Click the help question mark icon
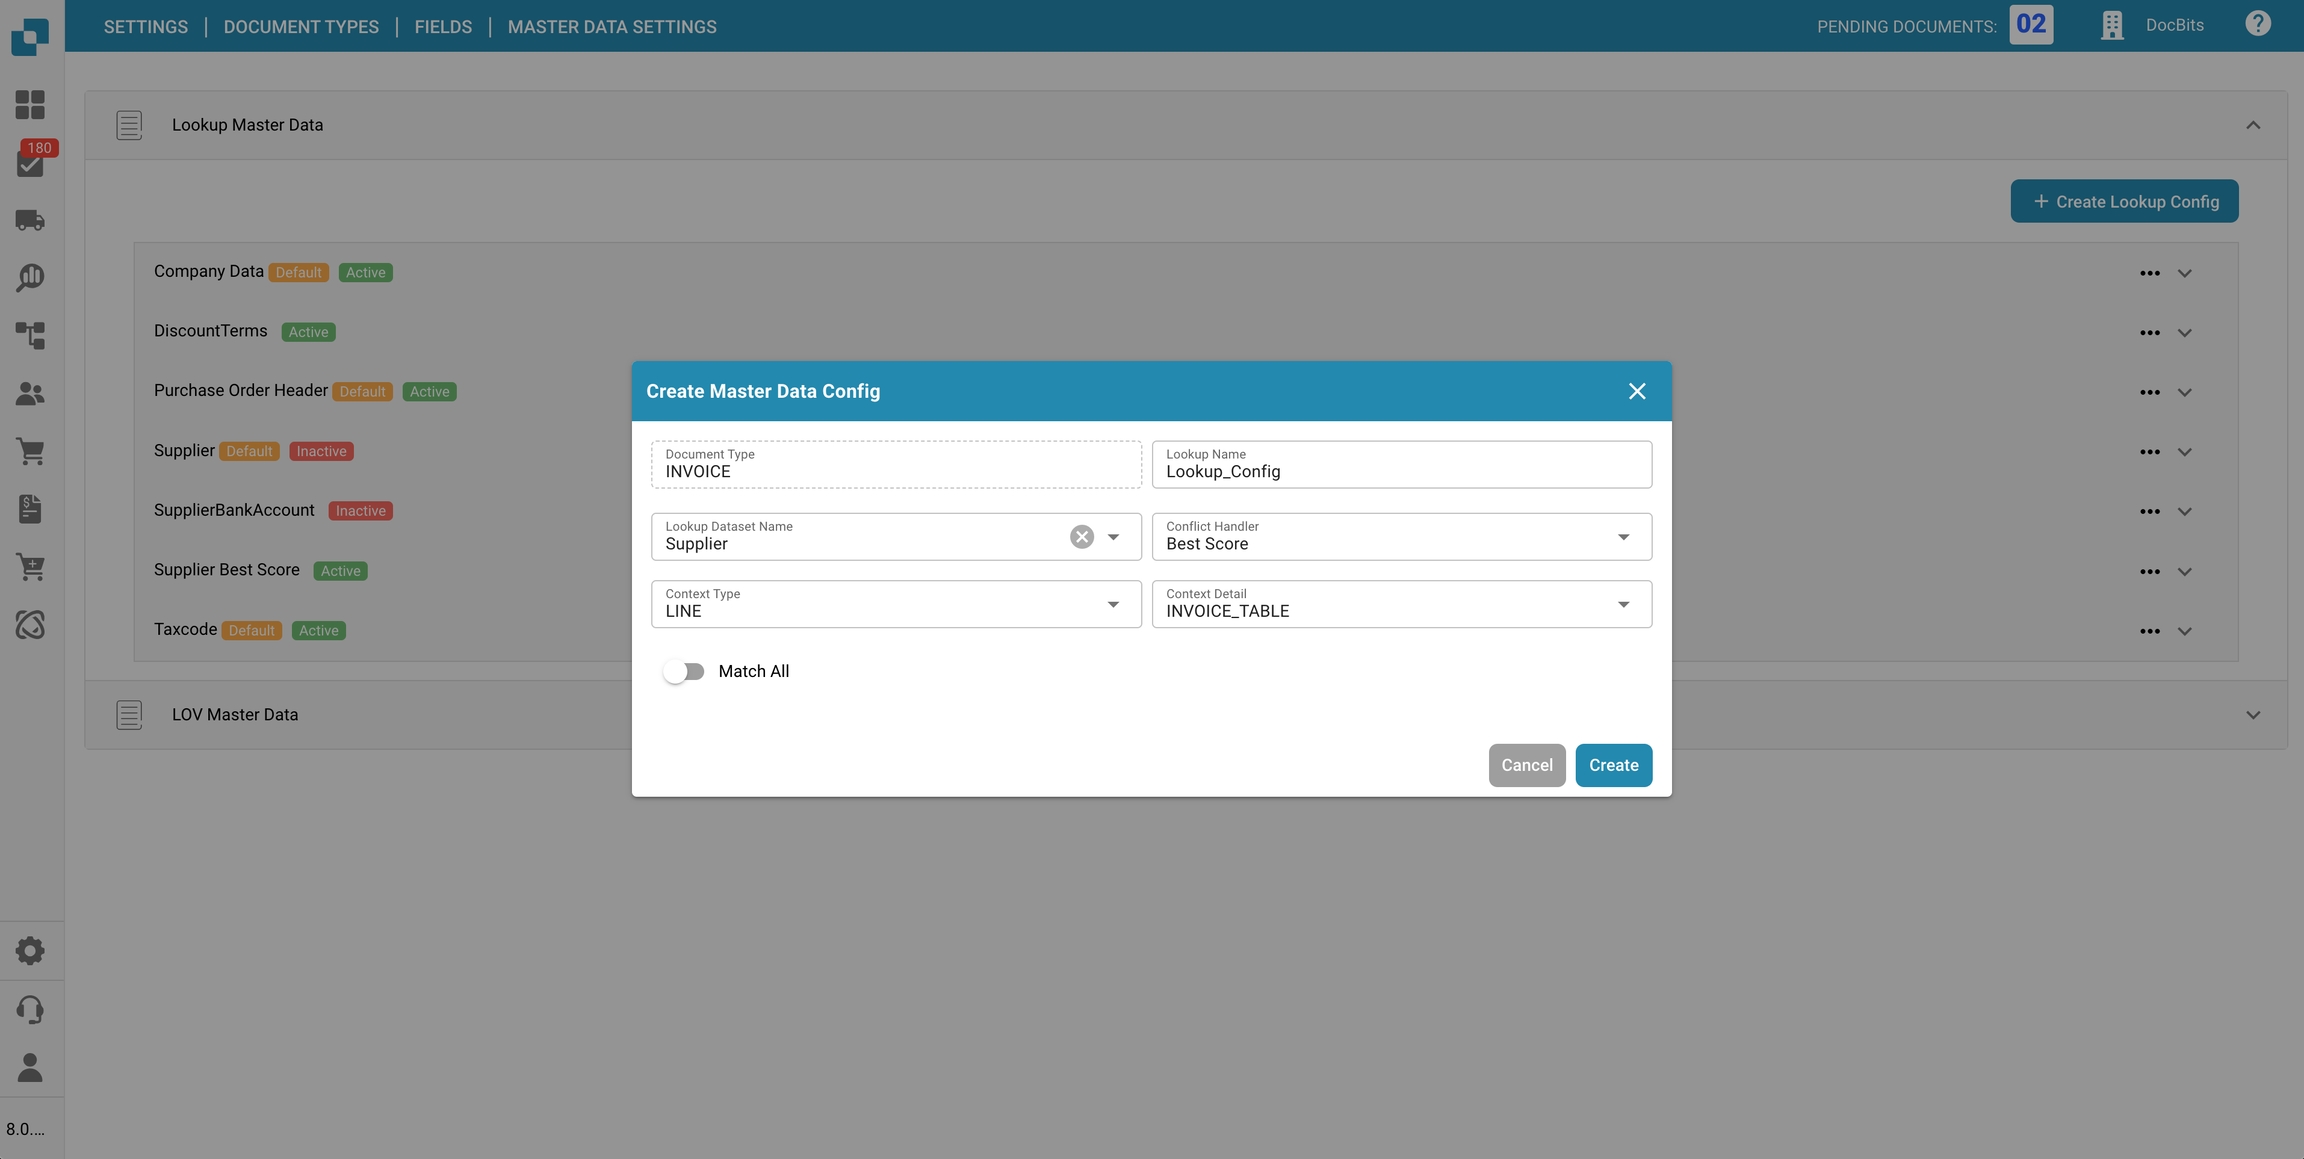 (2257, 24)
